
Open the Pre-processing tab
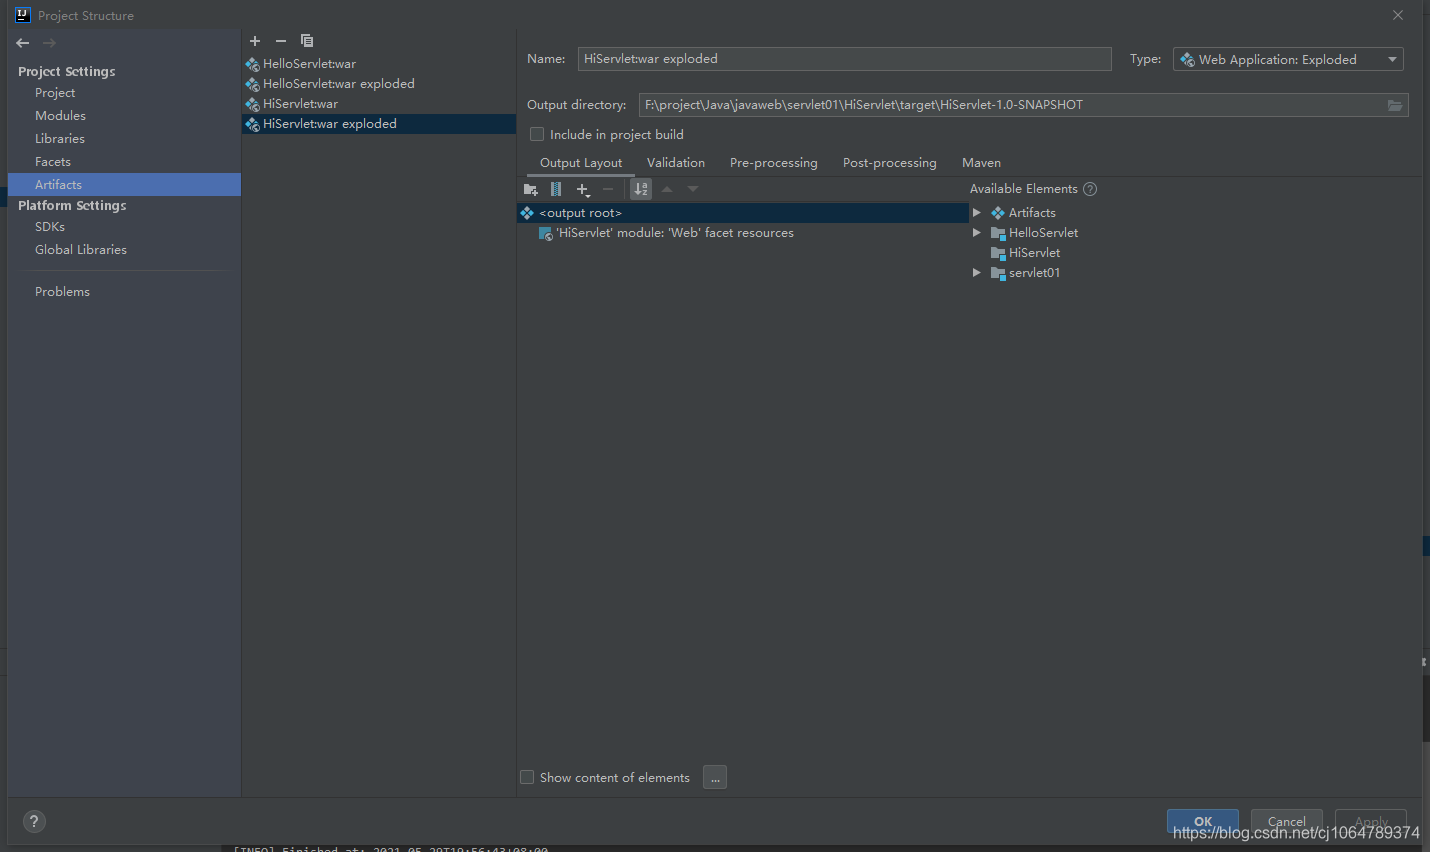774,163
